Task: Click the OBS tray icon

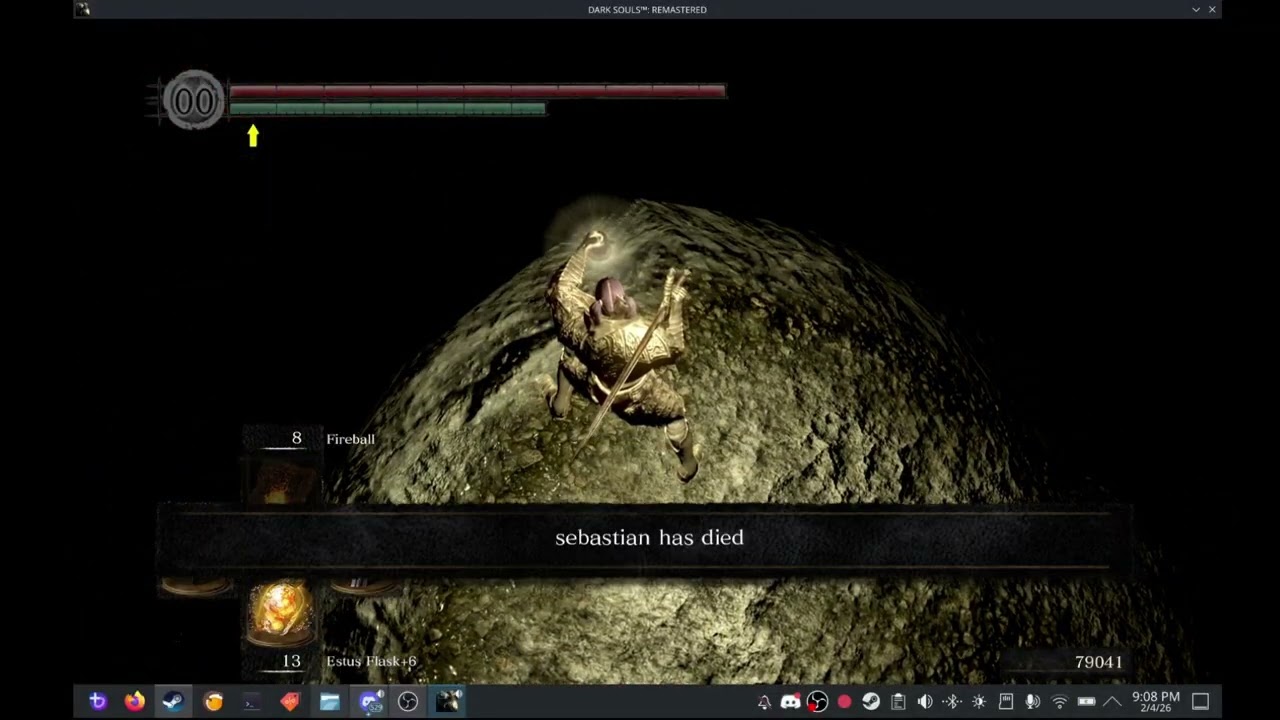Action: (x=817, y=702)
